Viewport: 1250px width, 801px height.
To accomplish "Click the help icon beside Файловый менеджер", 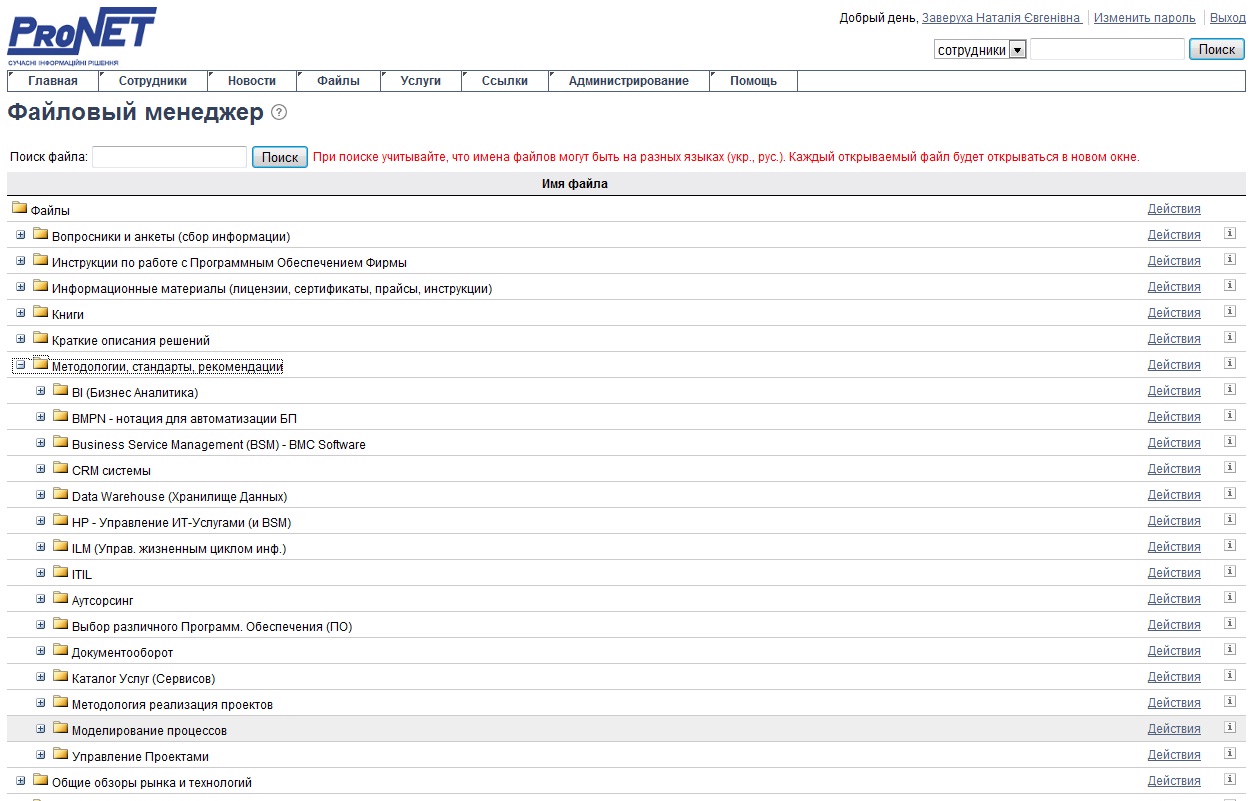I will coord(279,113).
